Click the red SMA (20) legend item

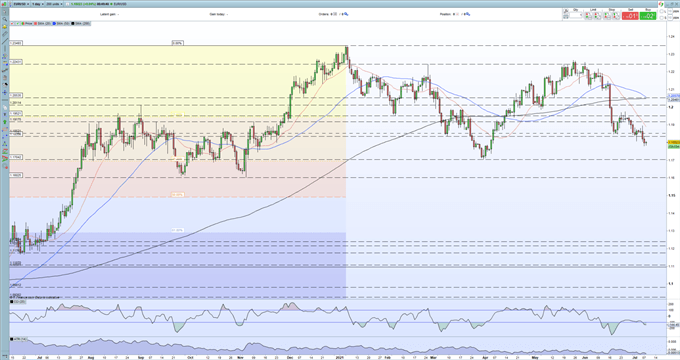(42, 23)
